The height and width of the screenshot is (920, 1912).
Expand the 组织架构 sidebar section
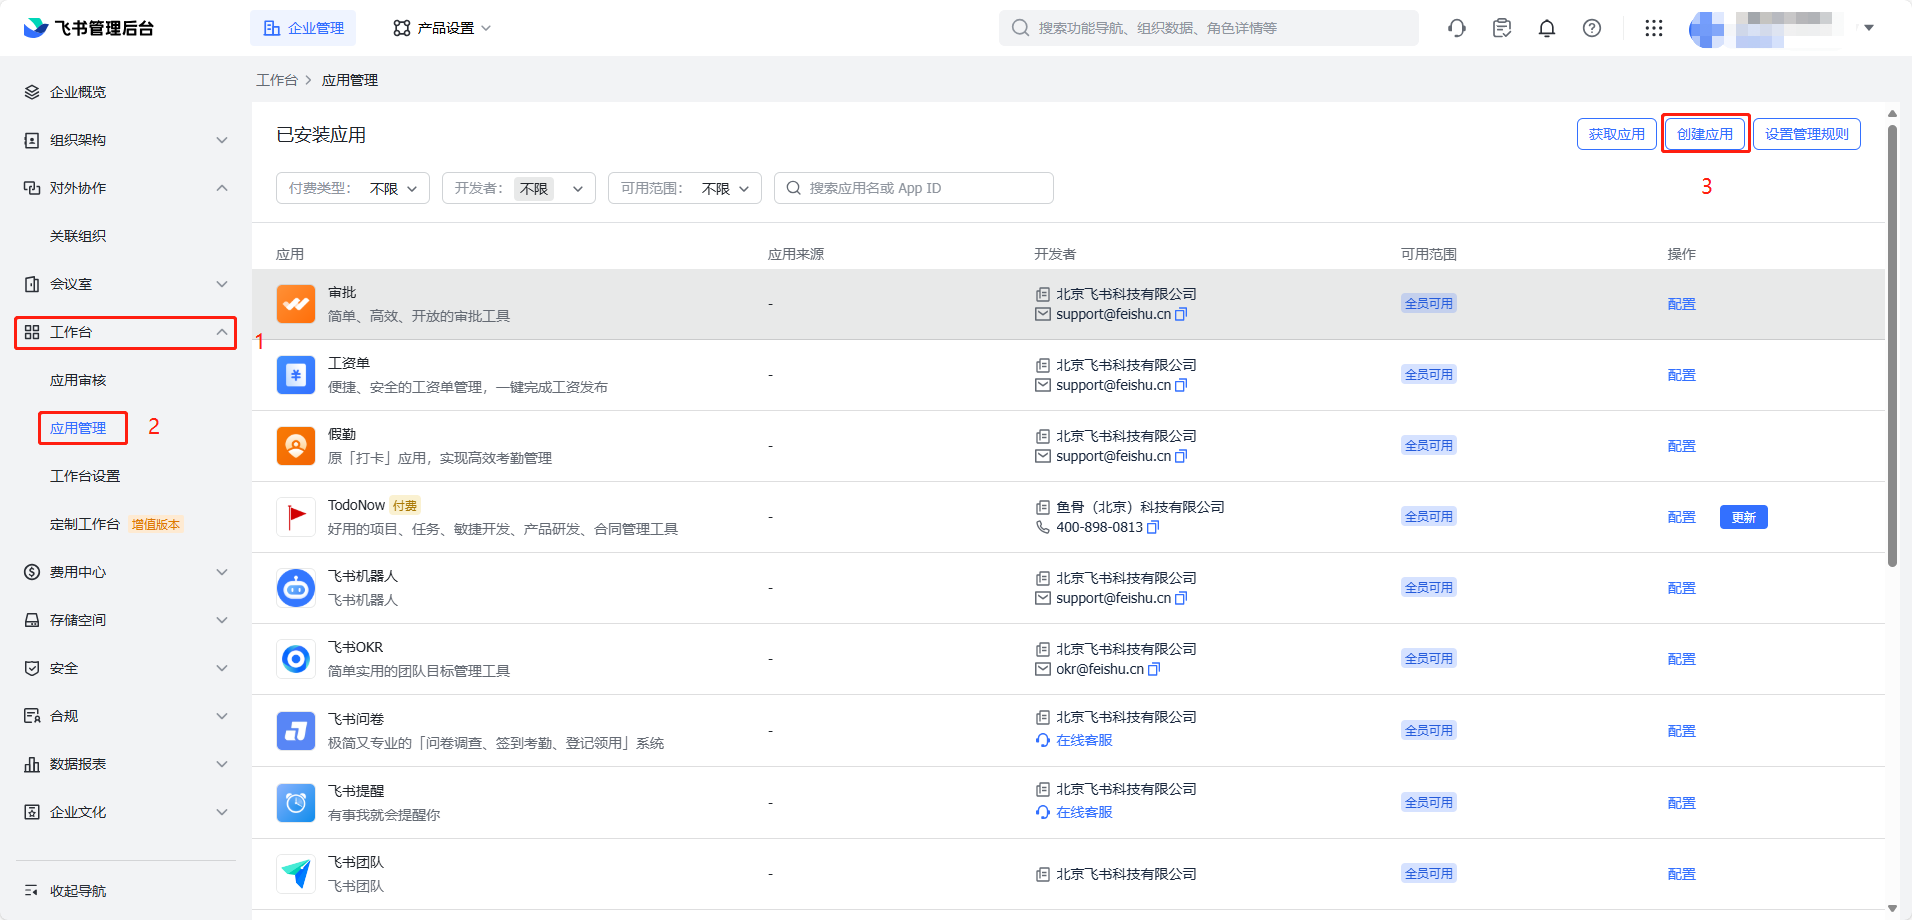pos(126,140)
